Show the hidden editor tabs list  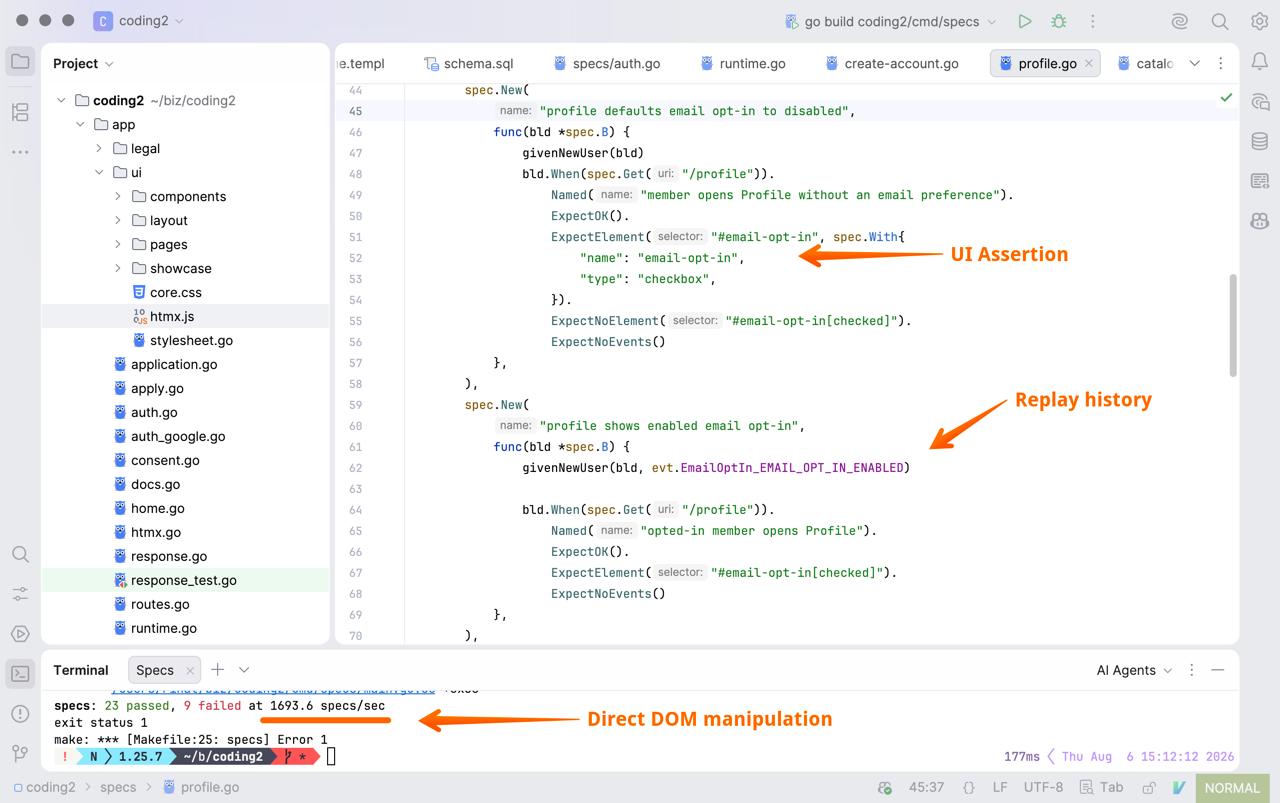(1194, 63)
